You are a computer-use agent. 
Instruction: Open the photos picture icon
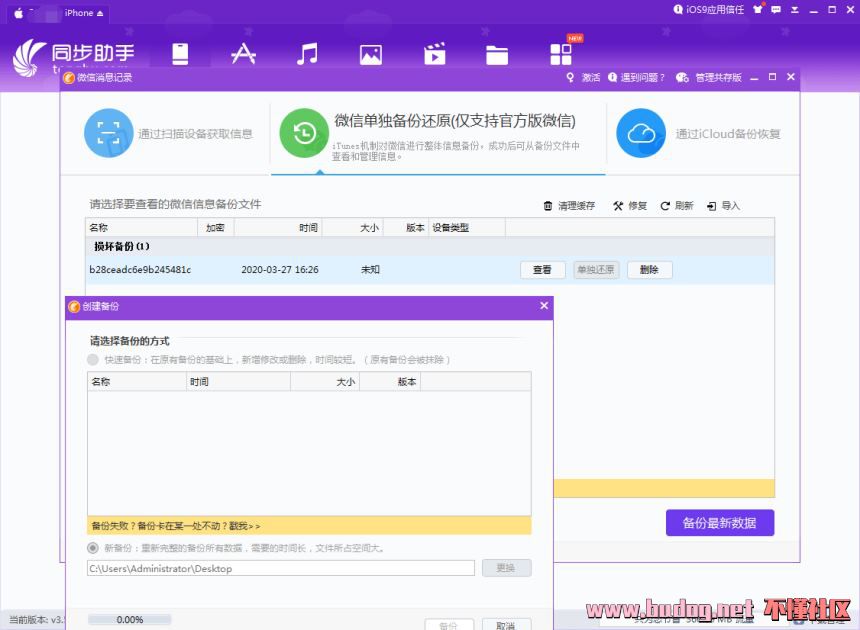coord(371,55)
